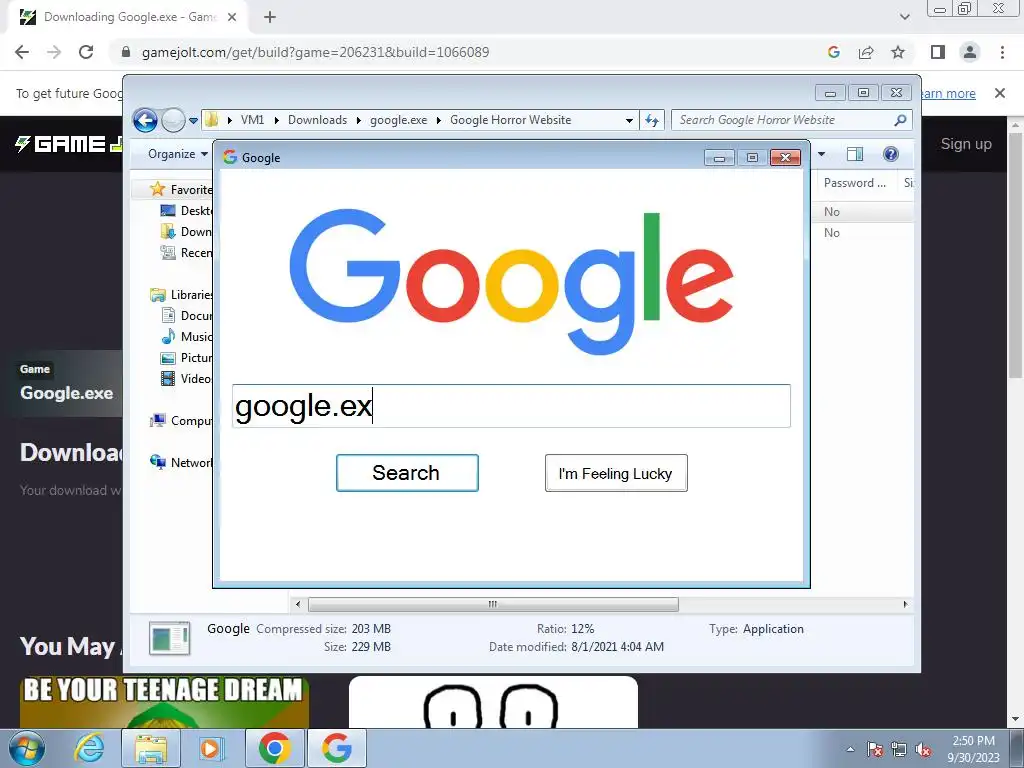Open a new Chrome tab
The image size is (1024, 768).
click(270, 17)
